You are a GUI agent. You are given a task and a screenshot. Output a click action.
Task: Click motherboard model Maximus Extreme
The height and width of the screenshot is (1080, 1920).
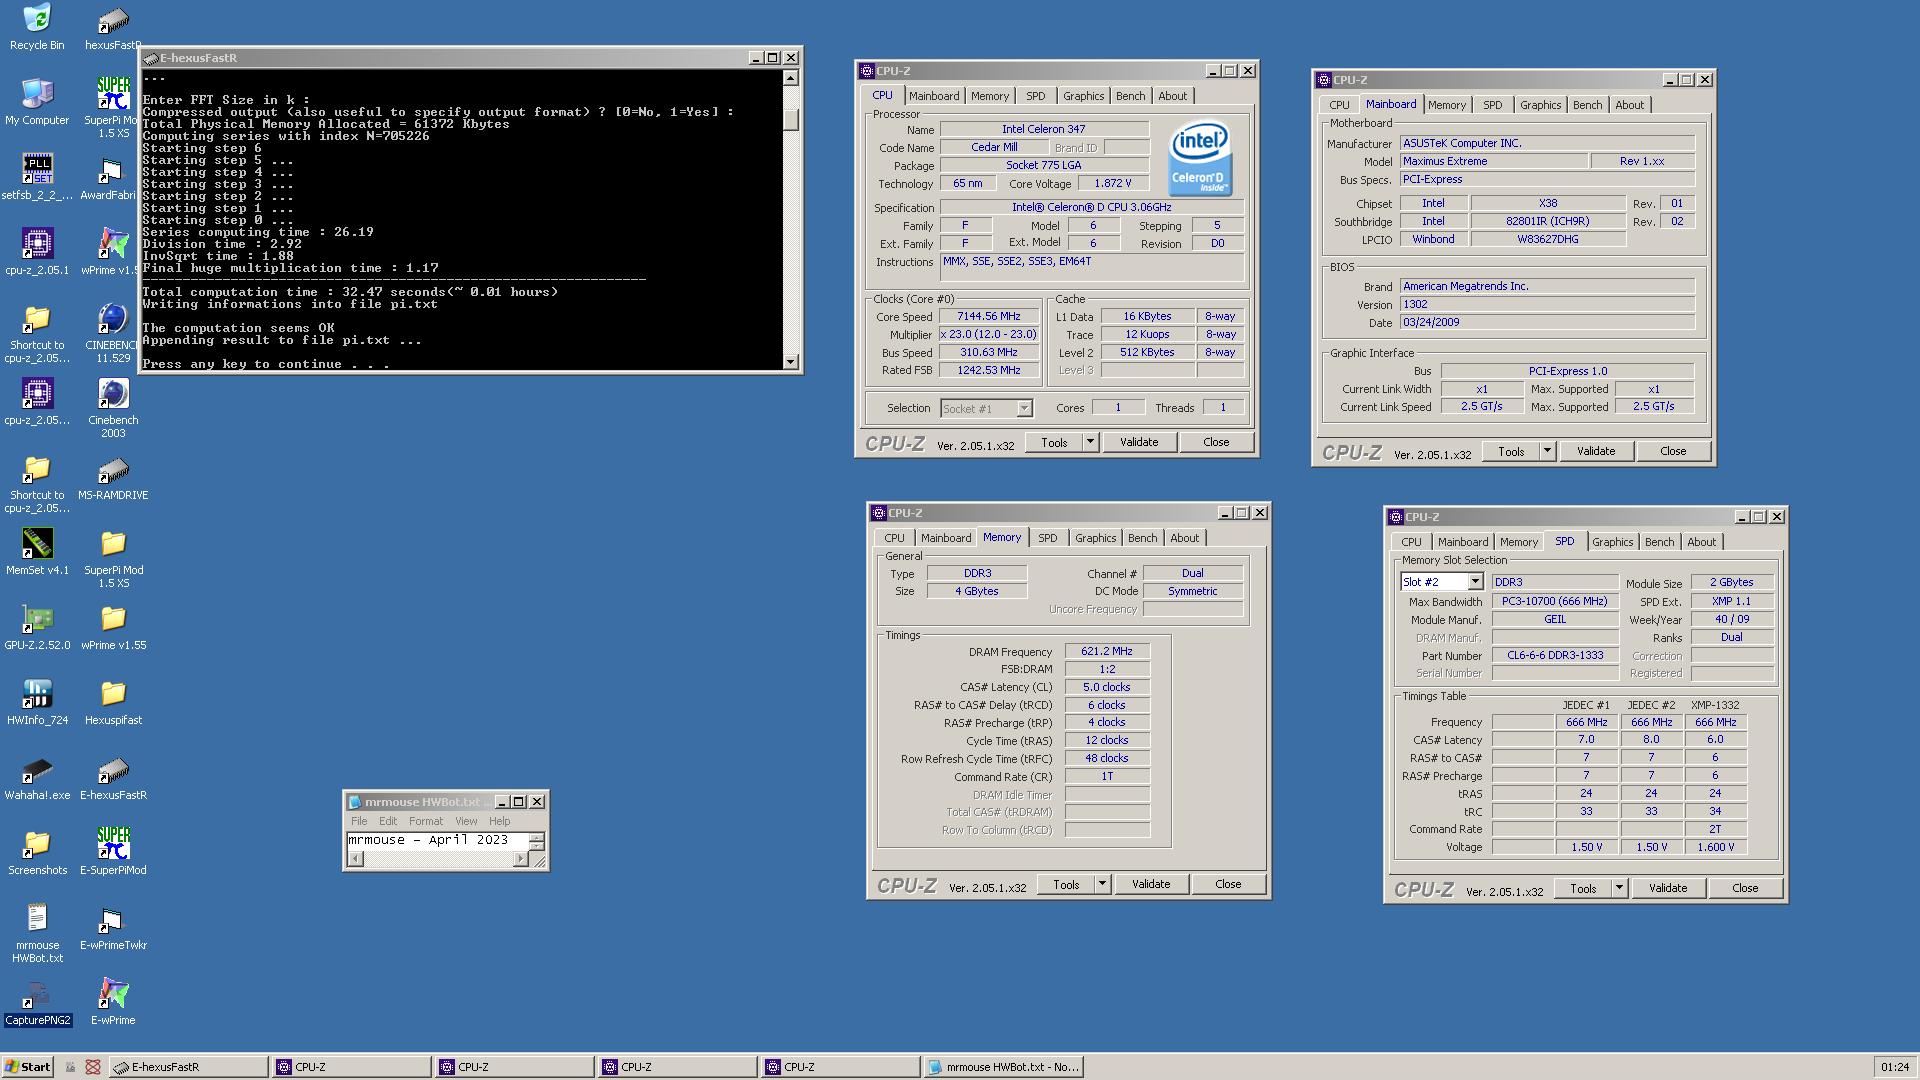(1494, 161)
